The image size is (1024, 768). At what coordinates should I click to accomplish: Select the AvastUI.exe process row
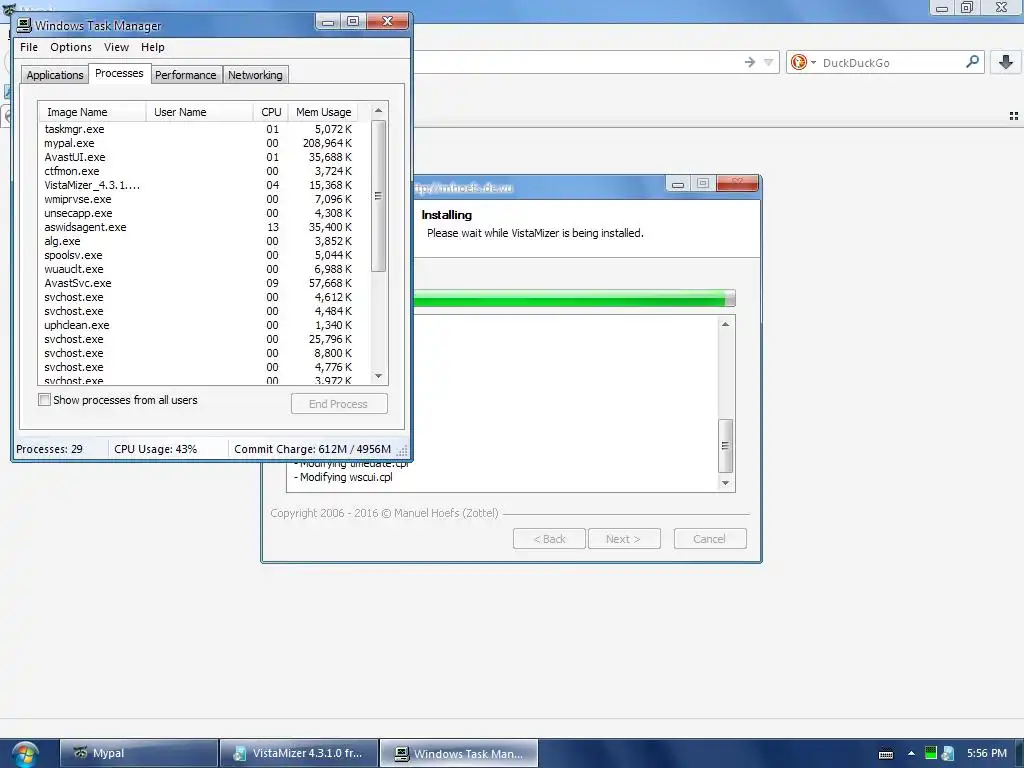tap(204, 157)
